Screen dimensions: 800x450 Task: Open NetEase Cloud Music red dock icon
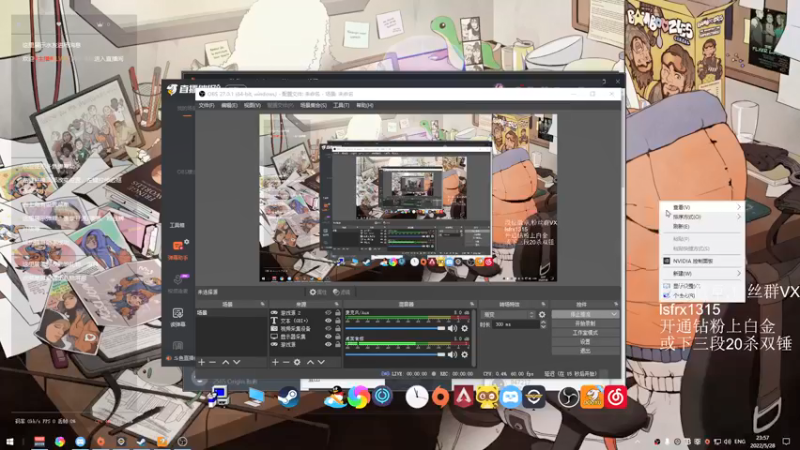(x=616, y=397)
